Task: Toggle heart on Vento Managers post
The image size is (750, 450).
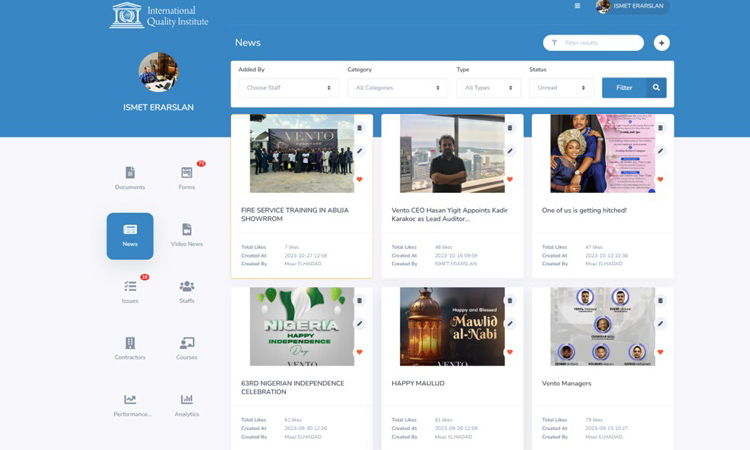Action: click(x=661, y=352)
